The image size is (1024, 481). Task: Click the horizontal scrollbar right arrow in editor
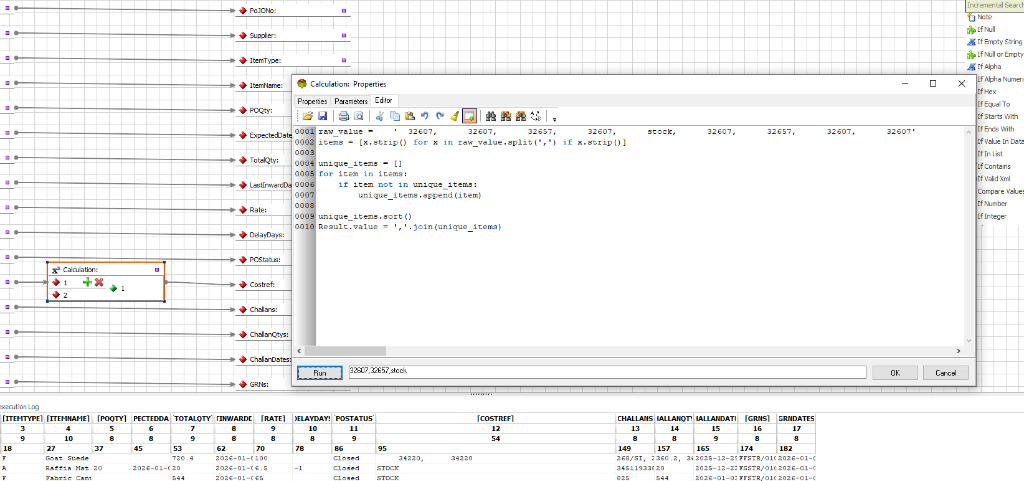[958, 350]
